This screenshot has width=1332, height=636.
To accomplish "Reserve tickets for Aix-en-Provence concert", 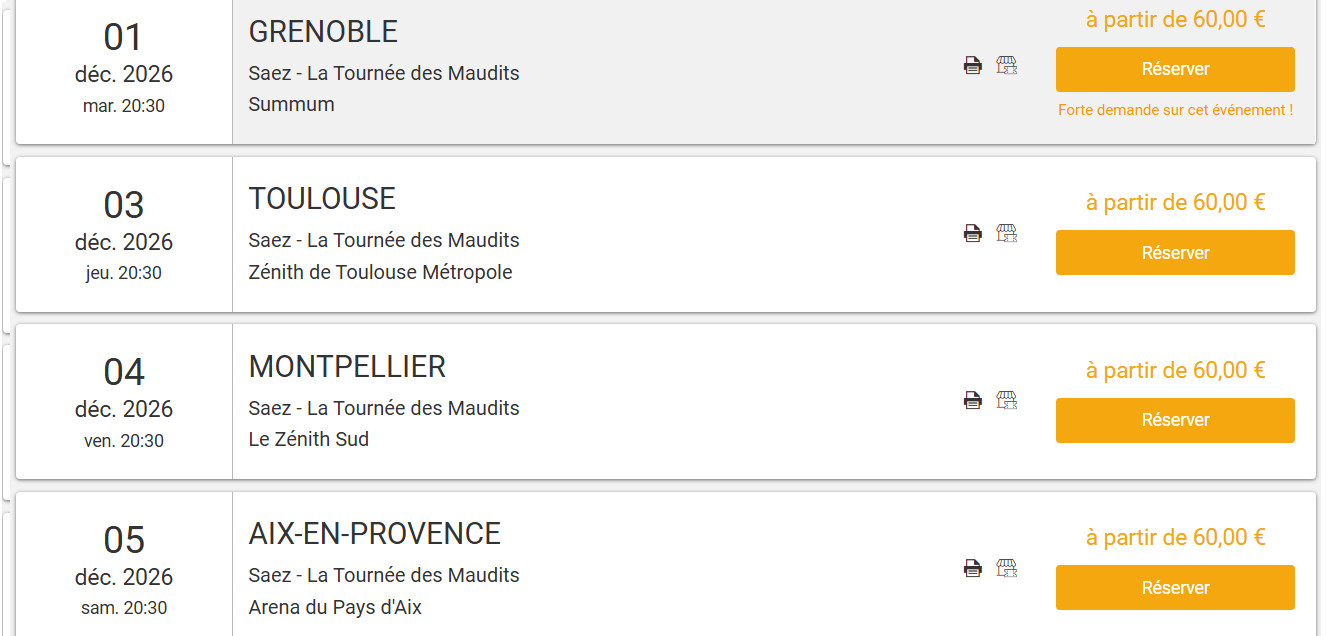I will (1175, 588).
